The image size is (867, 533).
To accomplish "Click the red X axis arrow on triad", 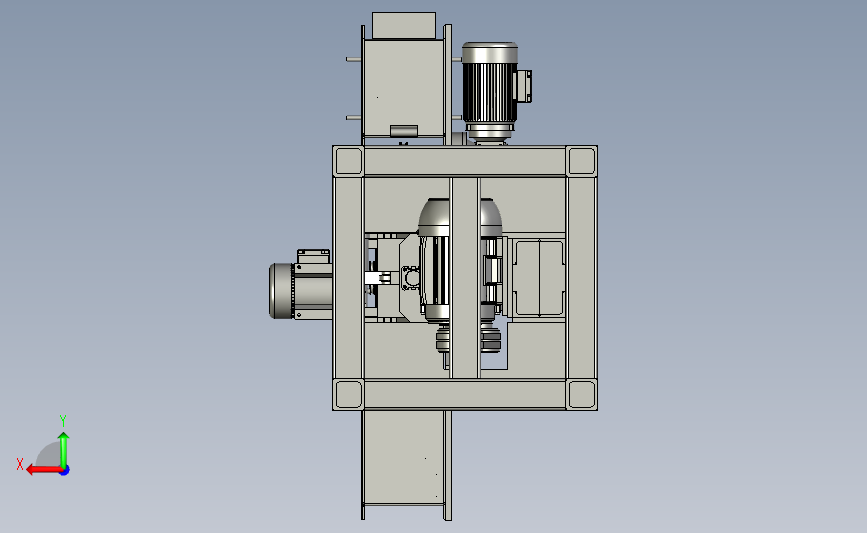I will click(x=43, y=470).
